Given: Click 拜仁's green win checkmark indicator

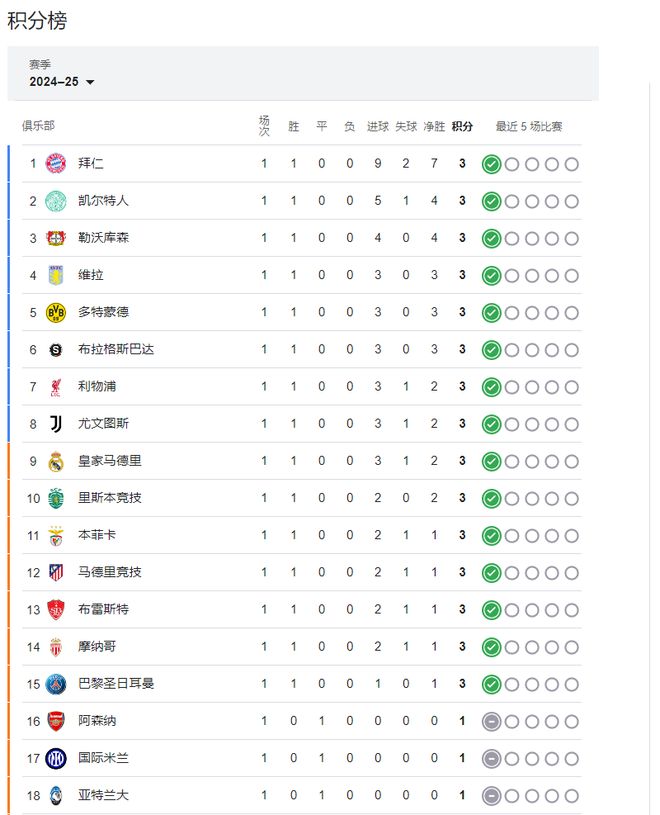Looking at the screenshot, I should [491, 164].
